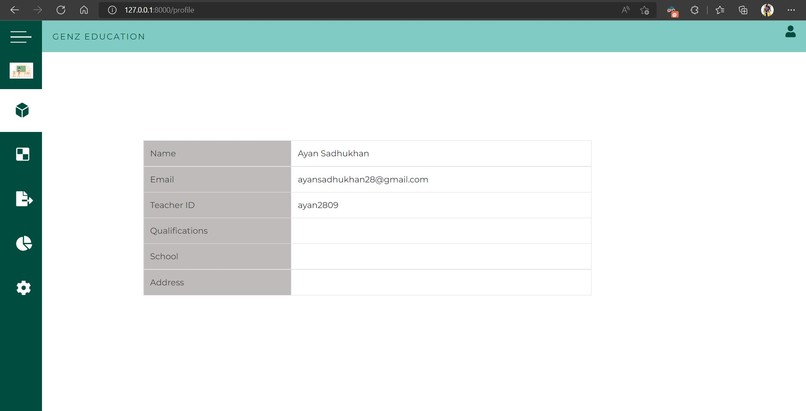The image size is (806, 411).
Task: Click the Teacher ID label cell
Action: pyautogui.click(x=217, y=205)
